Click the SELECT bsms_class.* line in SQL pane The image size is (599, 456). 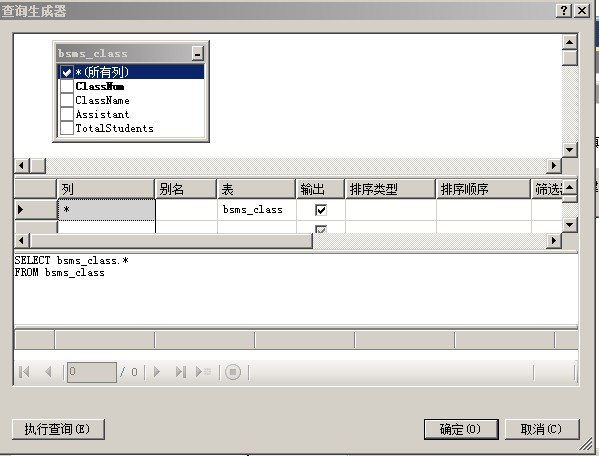click(x=71, y=260)
